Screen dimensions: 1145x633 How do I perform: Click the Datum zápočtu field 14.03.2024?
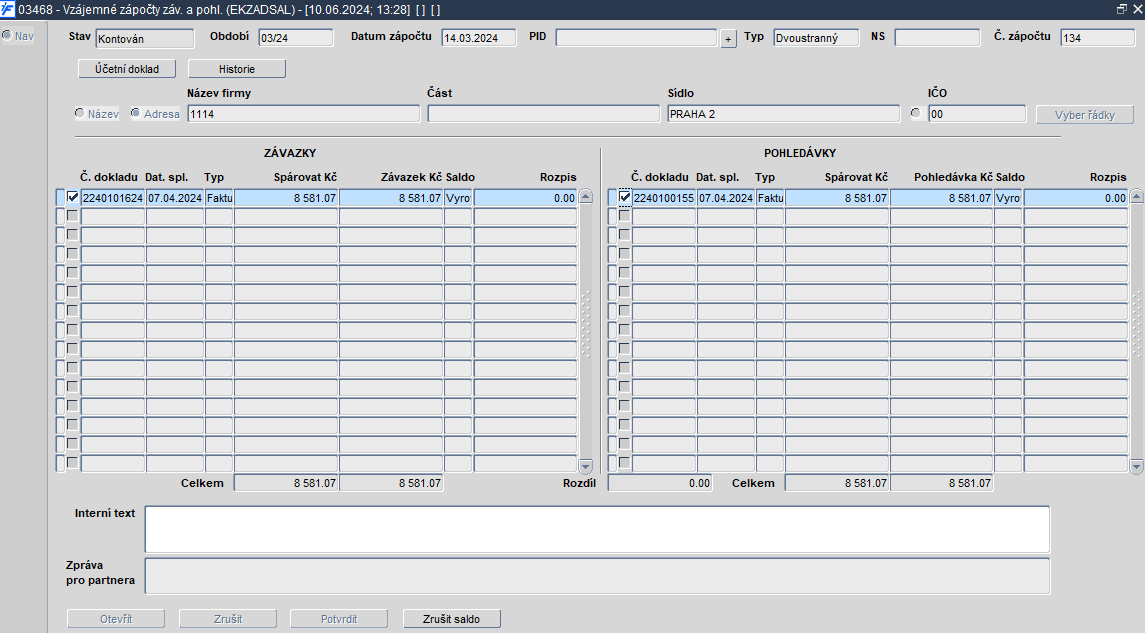478,38
